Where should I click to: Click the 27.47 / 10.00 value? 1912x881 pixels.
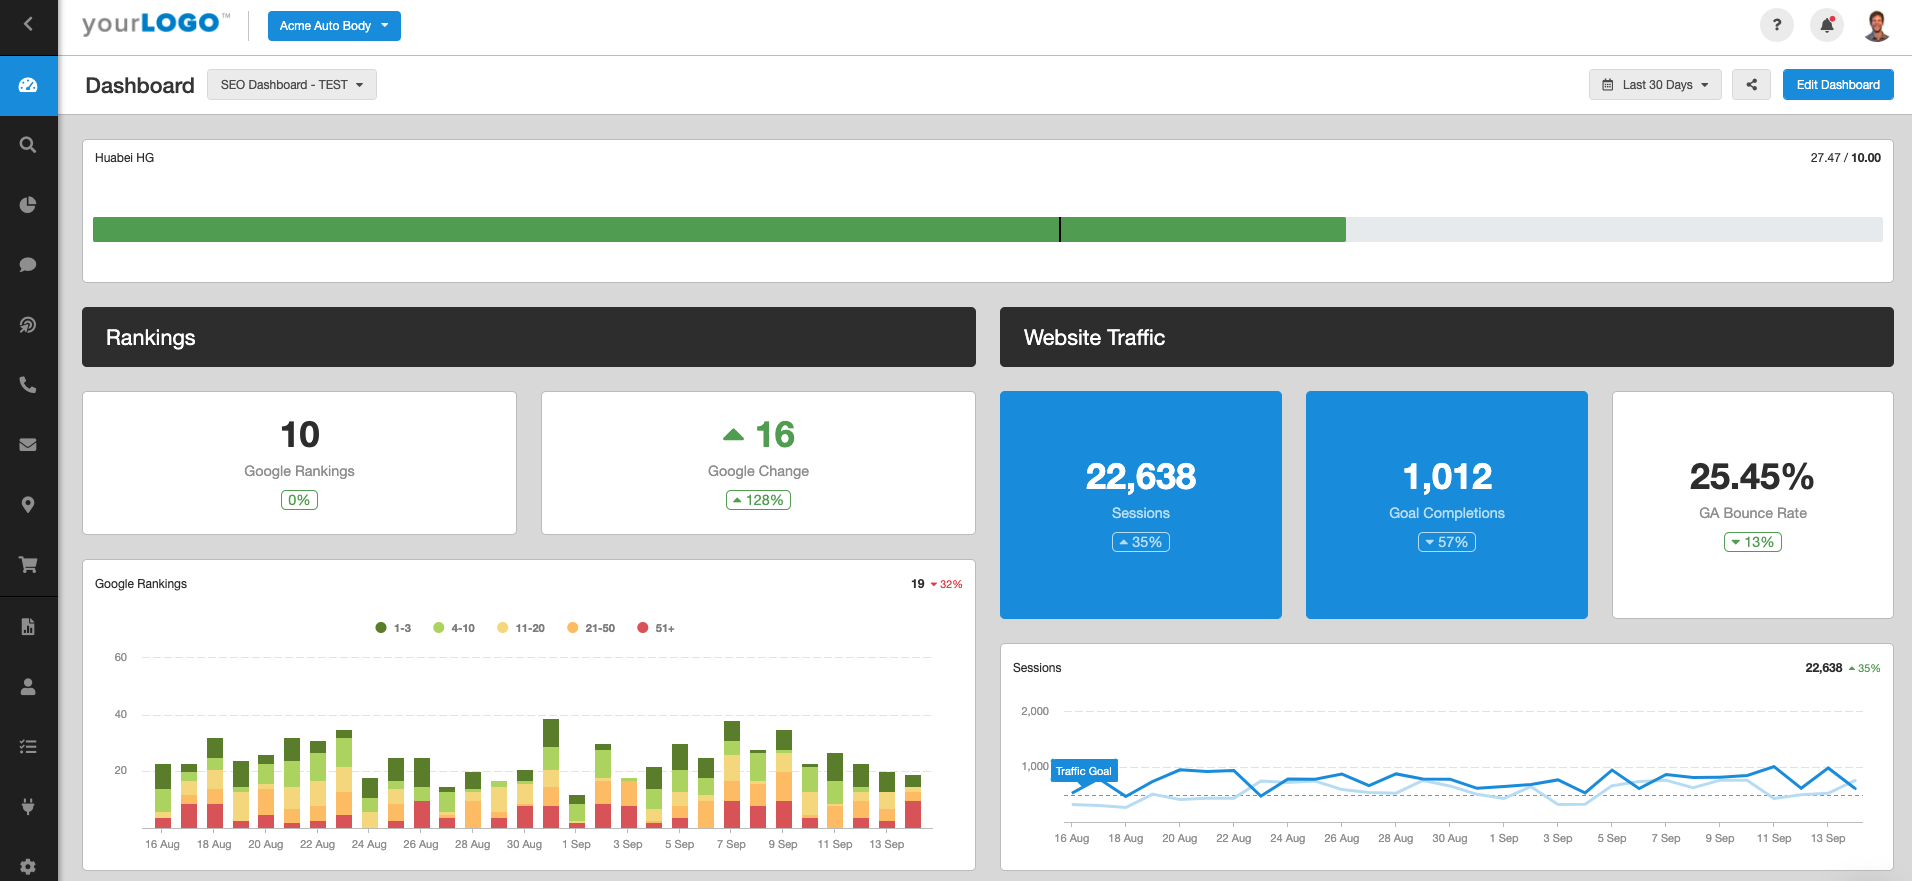1845,158
